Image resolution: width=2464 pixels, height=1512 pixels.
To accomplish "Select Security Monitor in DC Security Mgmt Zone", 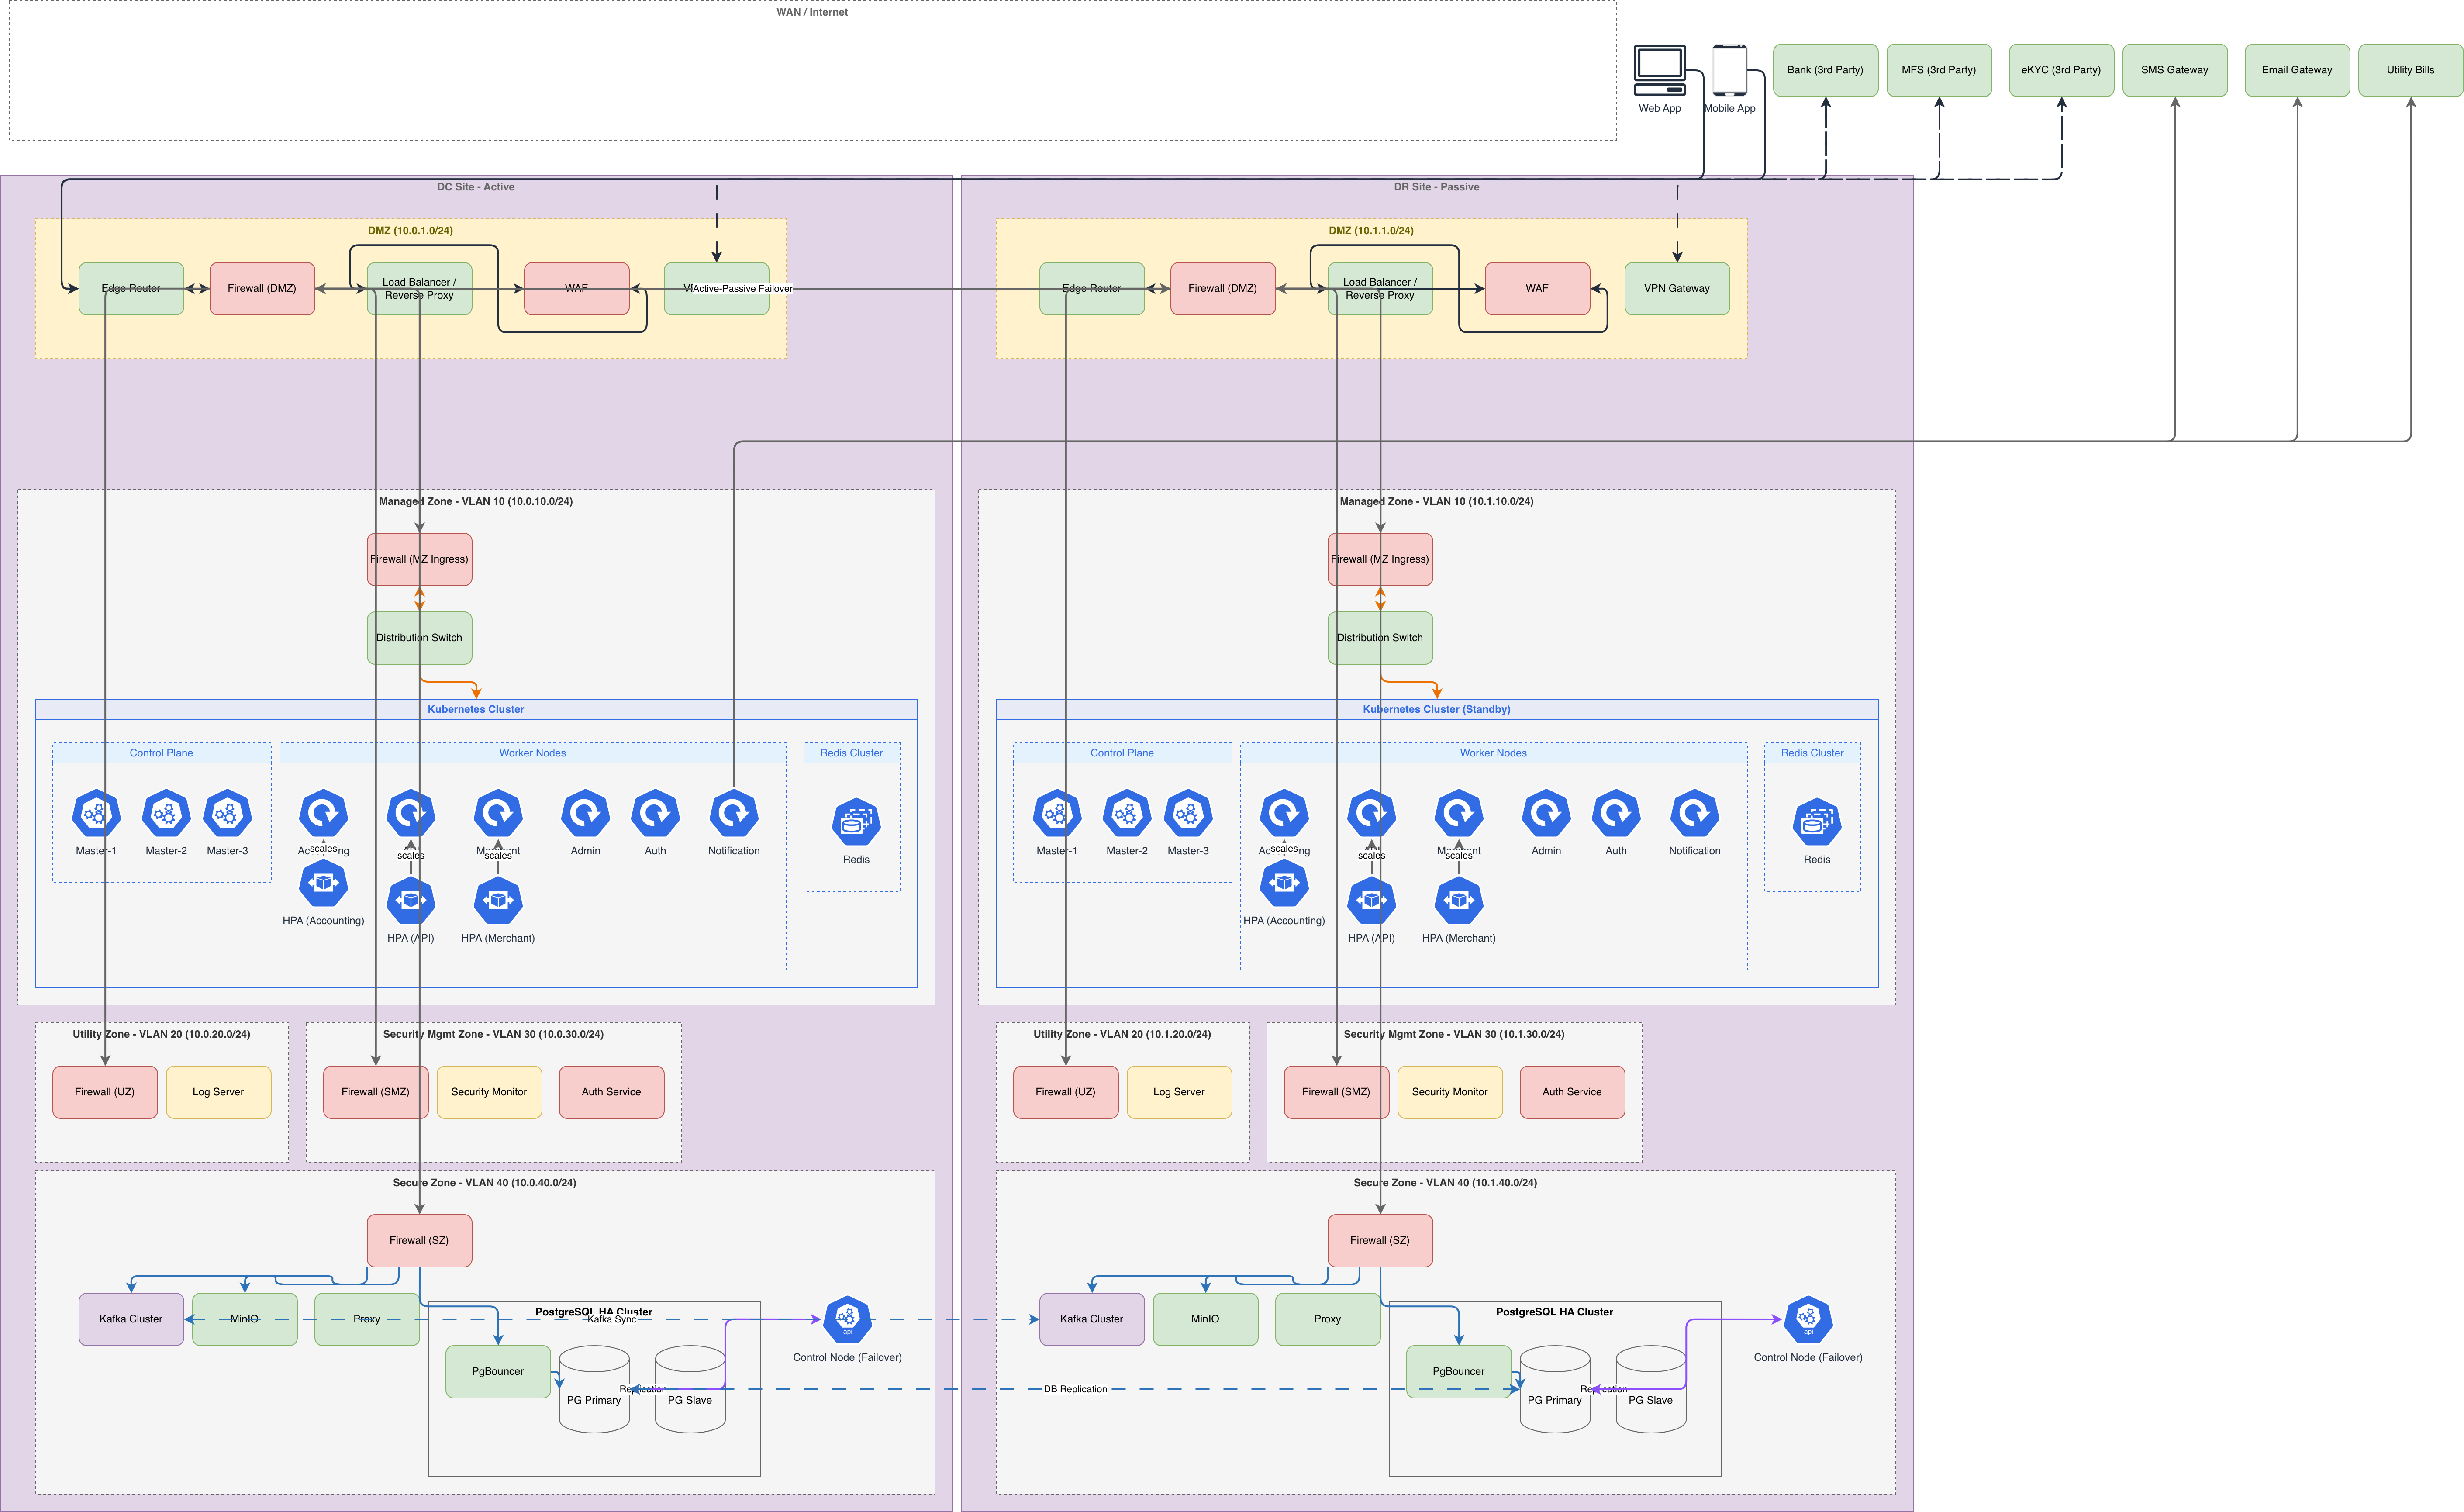I will pyautogui.click(x=489, y=1092).
